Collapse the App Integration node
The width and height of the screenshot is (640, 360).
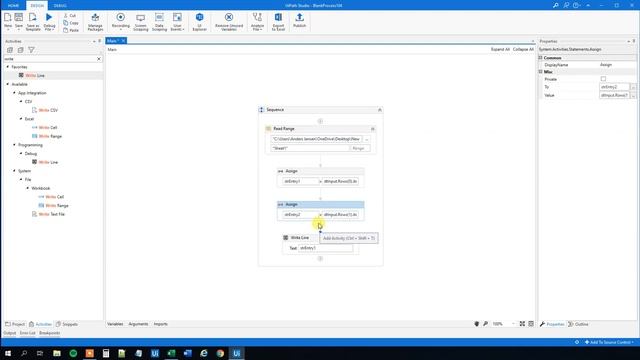pyautogui.click(x=14, y=93)
